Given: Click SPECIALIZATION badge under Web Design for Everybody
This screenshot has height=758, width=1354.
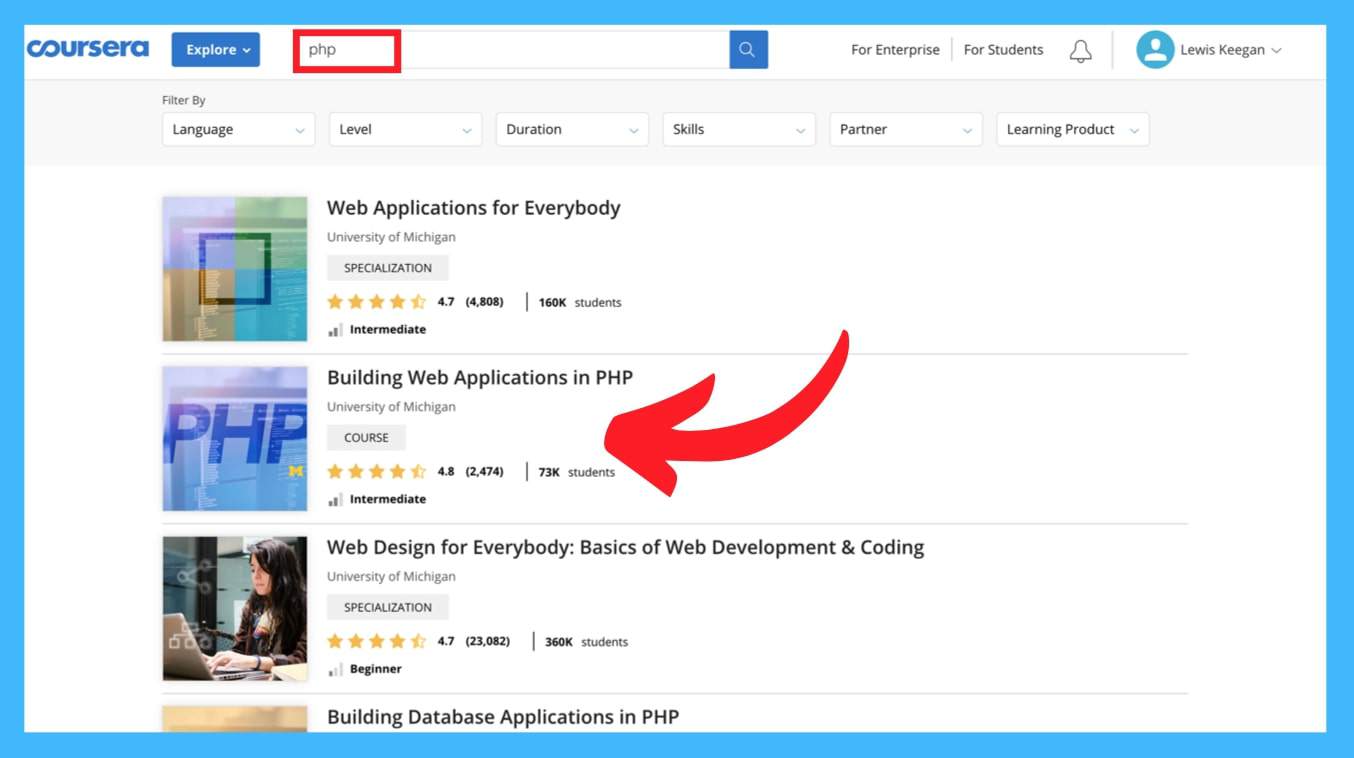Looking at the screenshot, I should 388,607.
